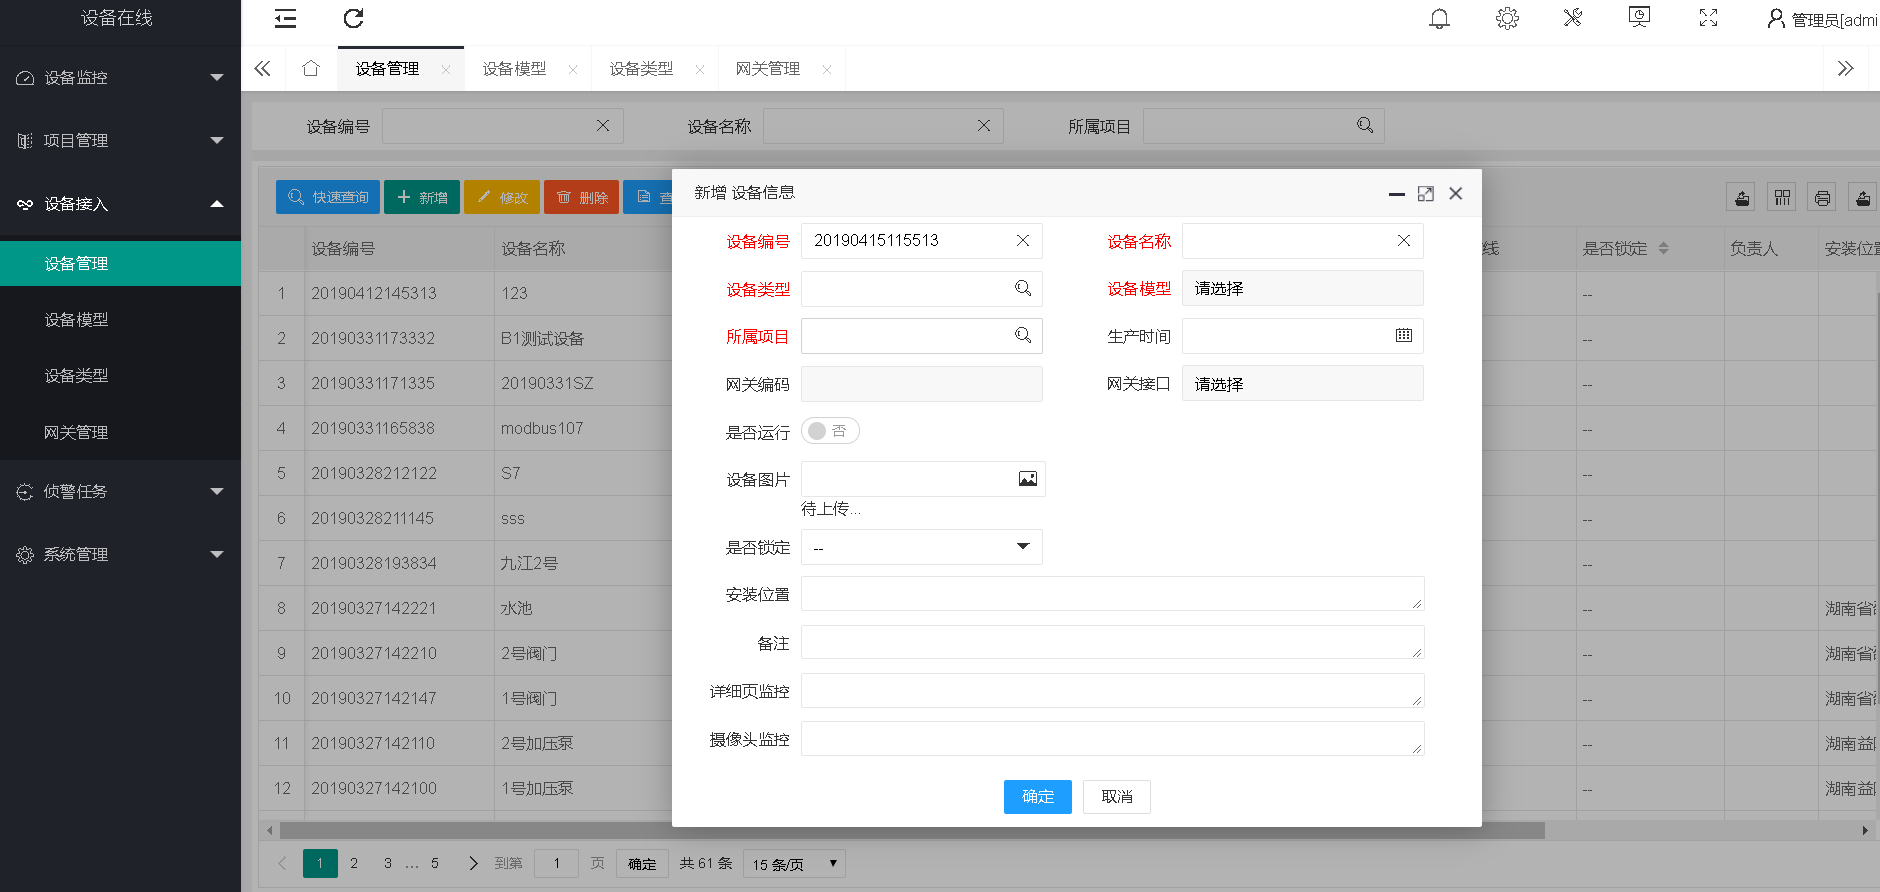Open lookup for 设备类型 in dialog

click(1023, 288)
